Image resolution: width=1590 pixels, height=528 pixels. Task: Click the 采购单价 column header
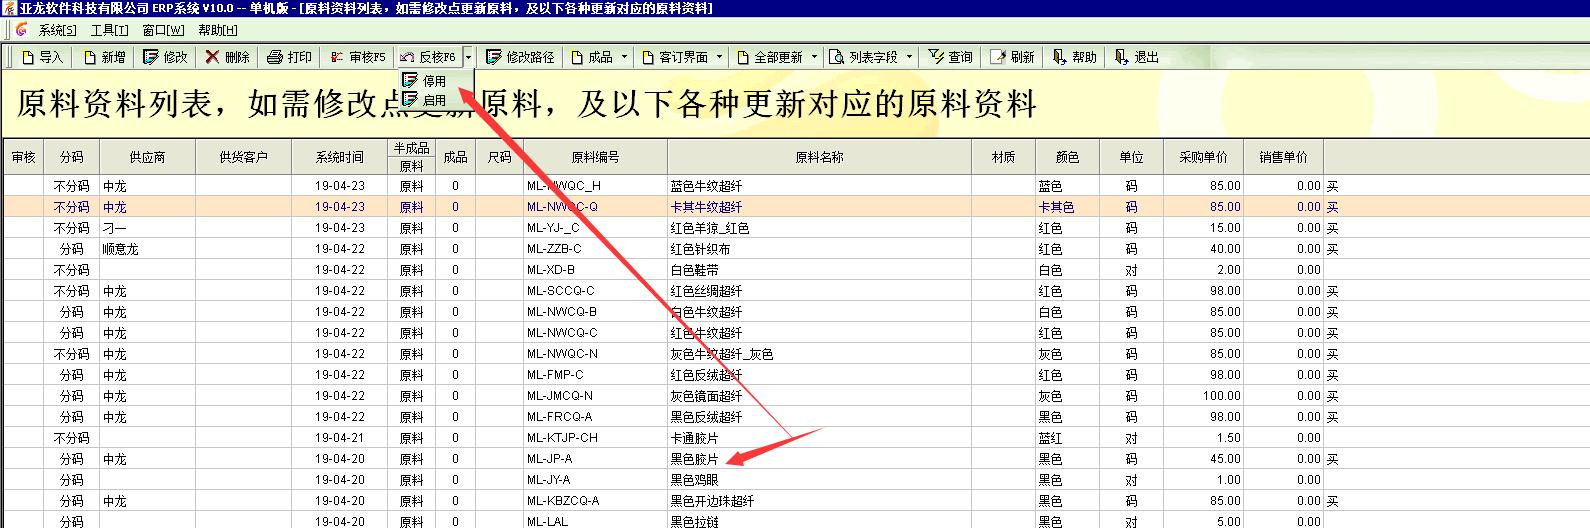coord(1203,157)
